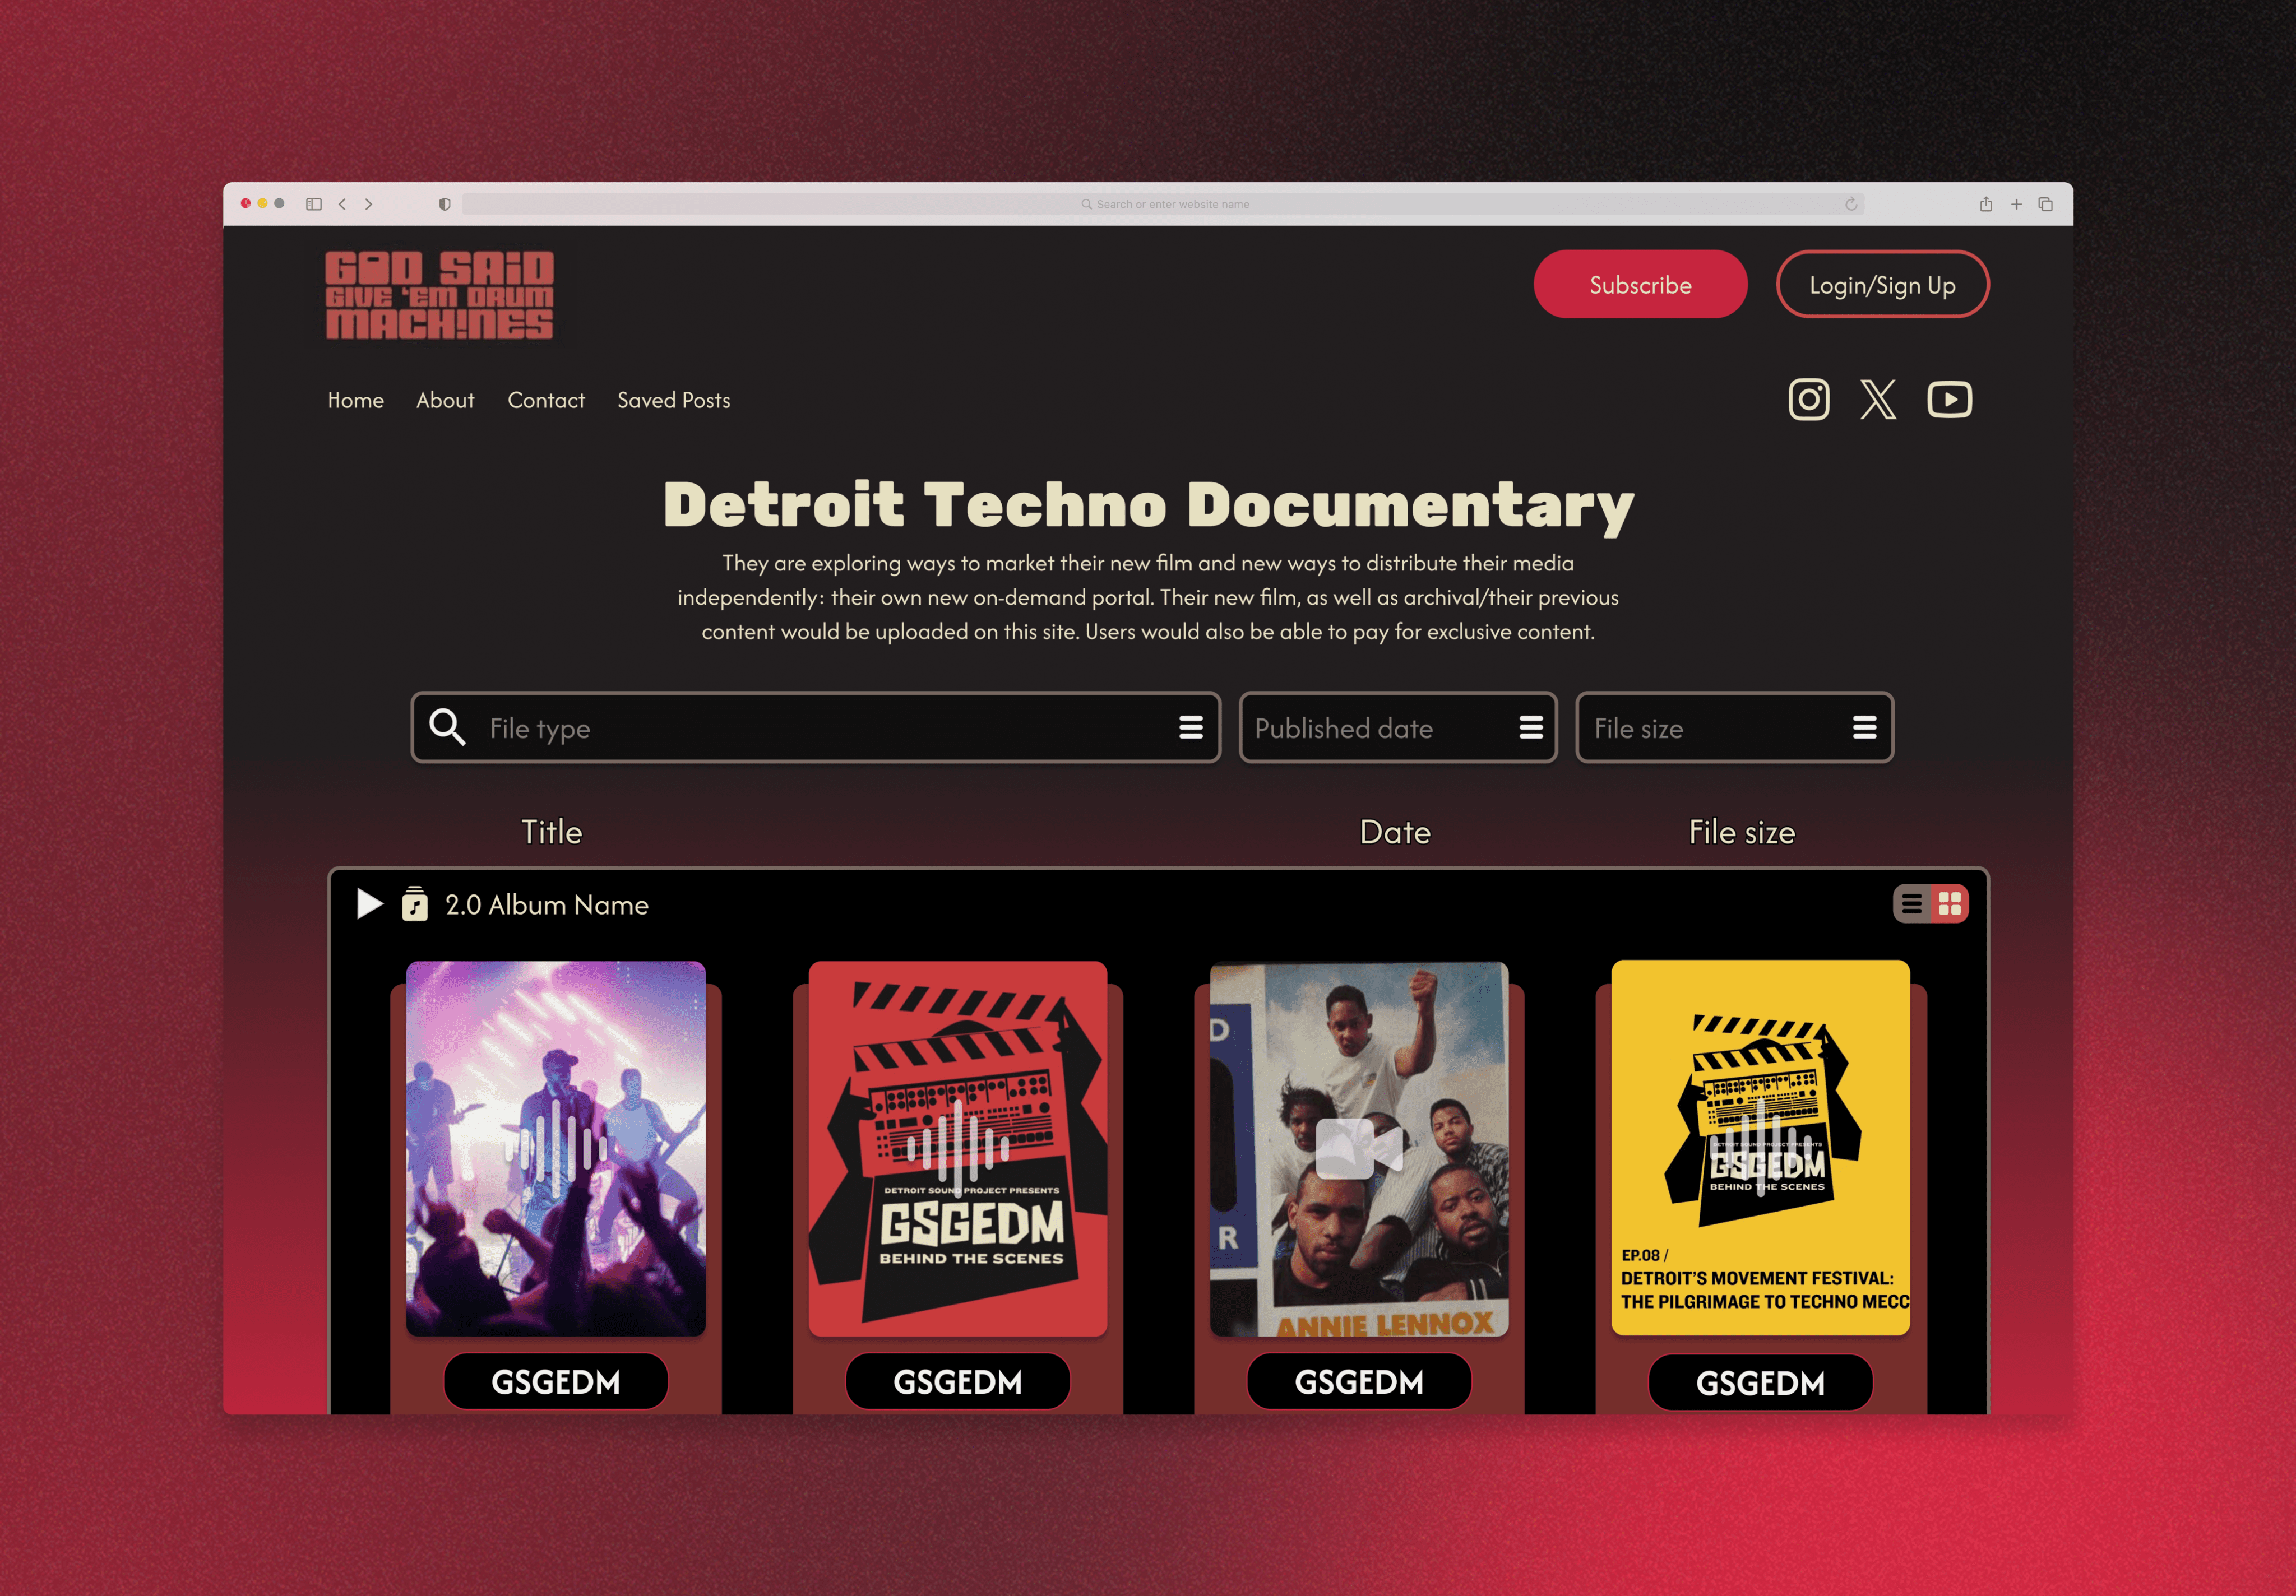Image resolution: width=2296 pixels, height=1596 pixels.
Task: Click the Date column header
Action: point(1395,832)
